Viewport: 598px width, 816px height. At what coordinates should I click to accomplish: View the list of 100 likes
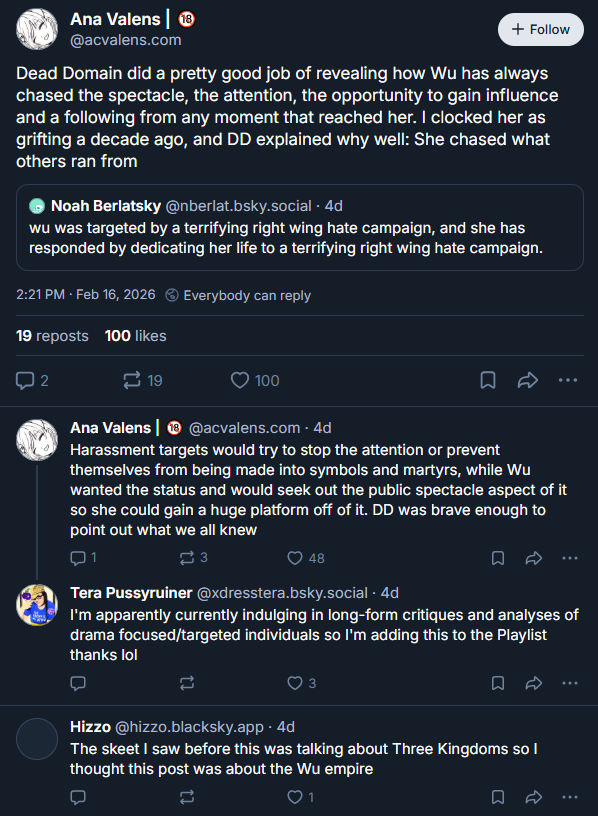pos(135,336)
